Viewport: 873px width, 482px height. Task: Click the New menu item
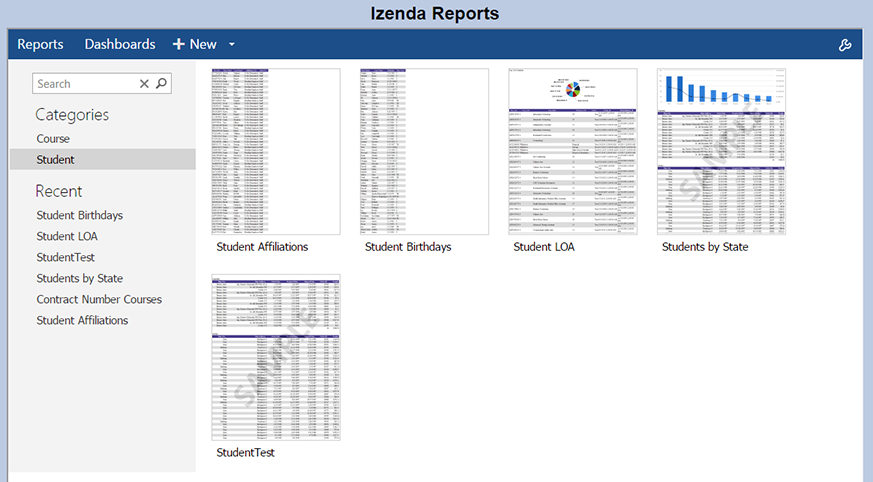(203, 44)
